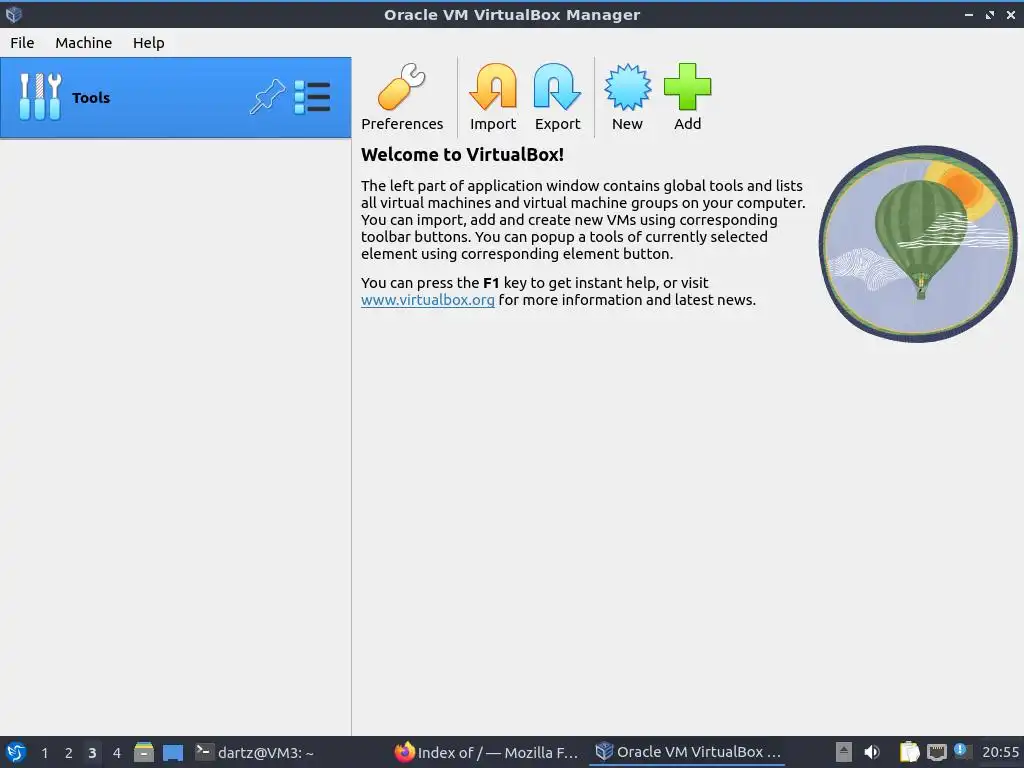
Task: Create a new VM with New
Action: [627, 97]
